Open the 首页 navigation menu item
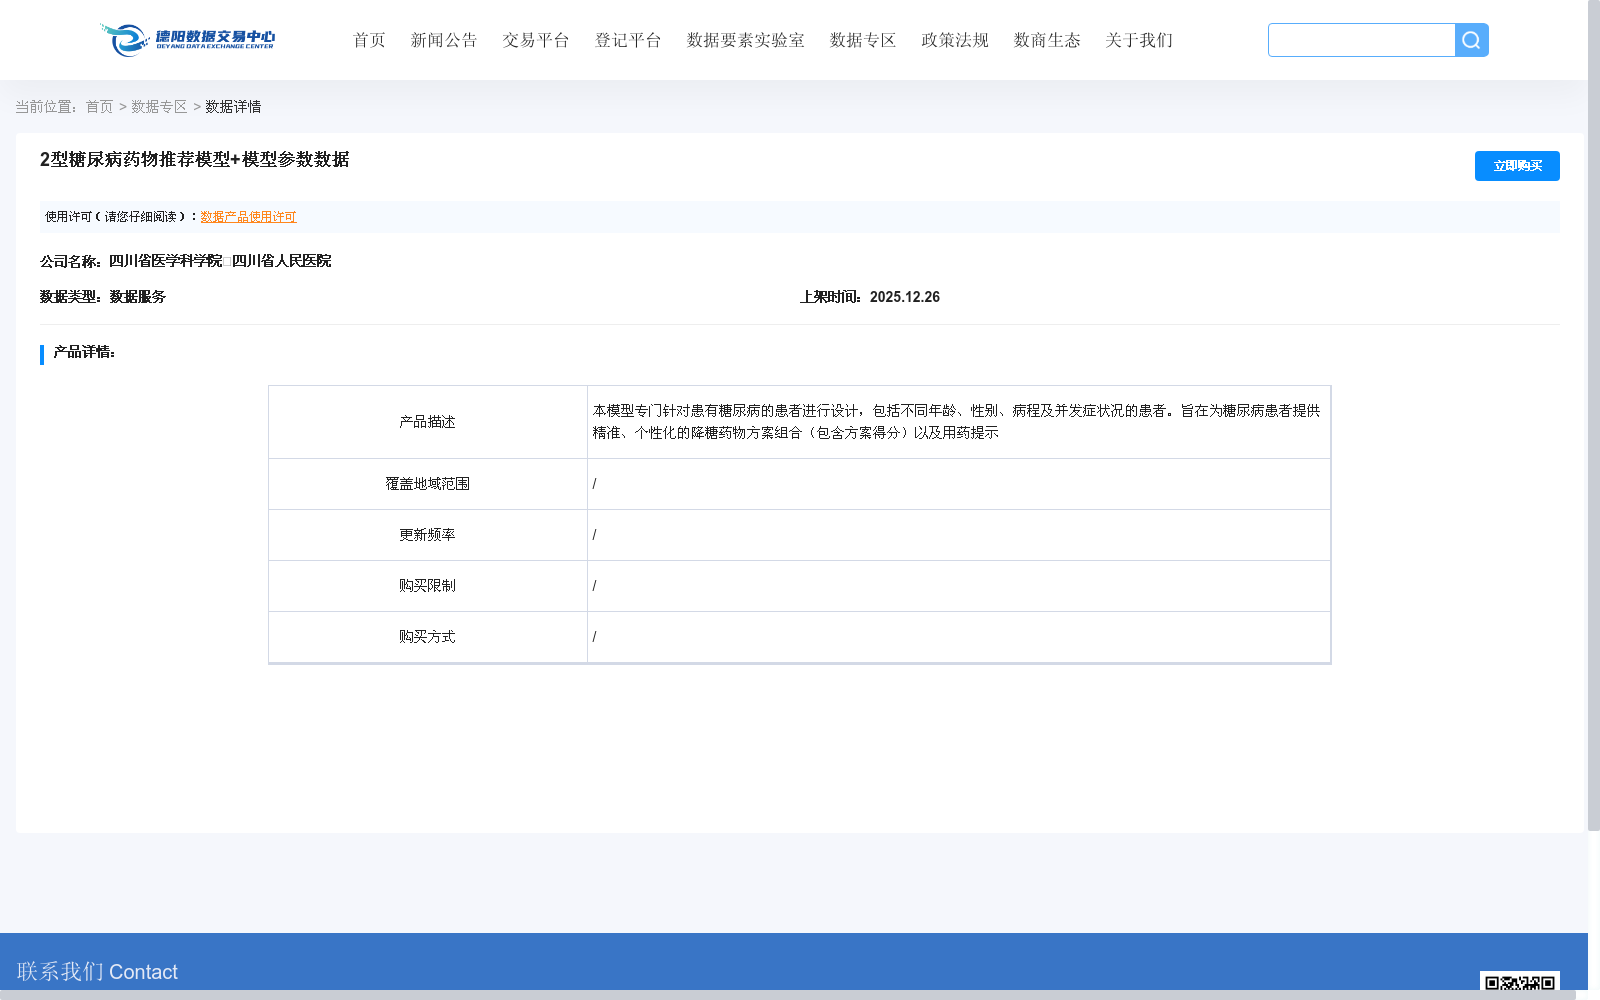The height and width of the screenshot is (1000, 1600). [x=369, y=40]
